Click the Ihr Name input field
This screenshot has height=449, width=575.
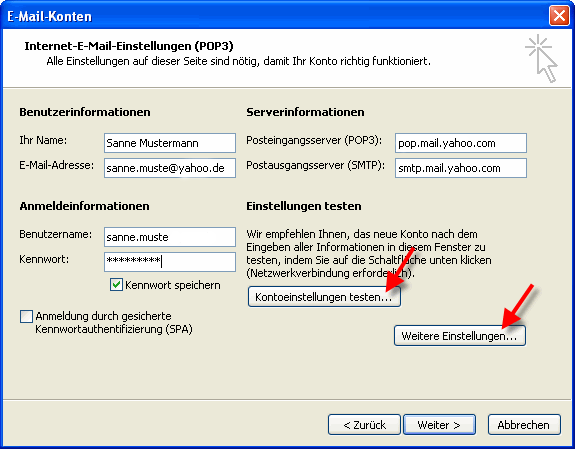pos(170,143)
